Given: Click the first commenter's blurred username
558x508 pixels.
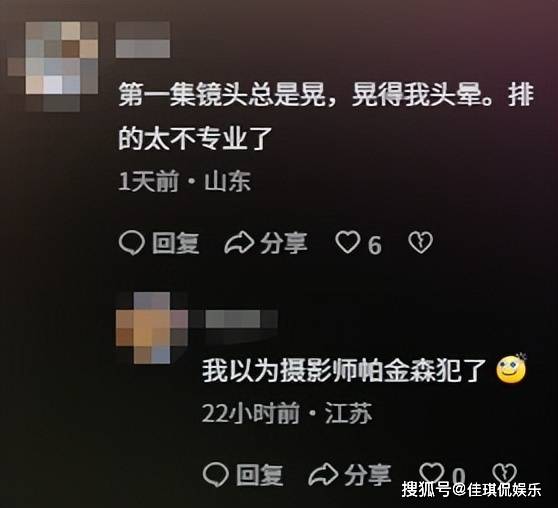Looking at the screenshot, I should tap(143, 40).
